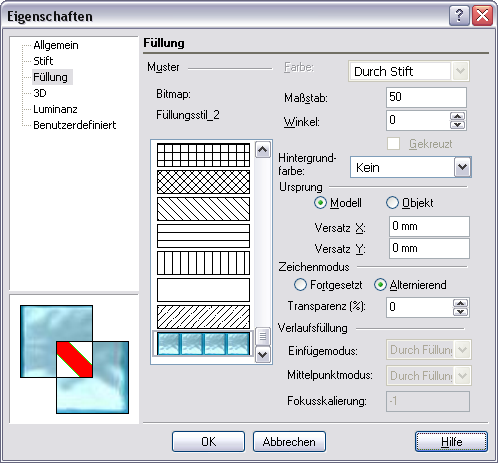Open the Stift properties page
Image resolution: width=498 pixels, height=463 pixels.
click(x=43, y=61)
